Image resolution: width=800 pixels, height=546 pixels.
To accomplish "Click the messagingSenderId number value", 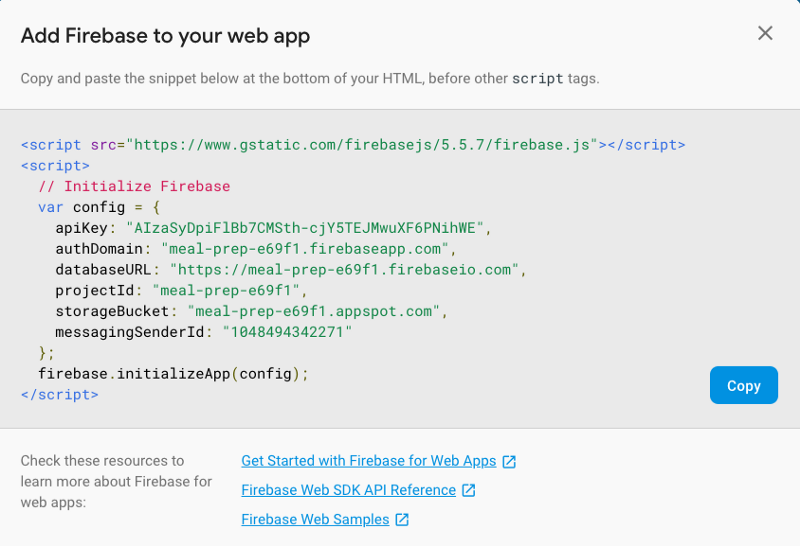I will pyautogui.click(x=288, y=332).
